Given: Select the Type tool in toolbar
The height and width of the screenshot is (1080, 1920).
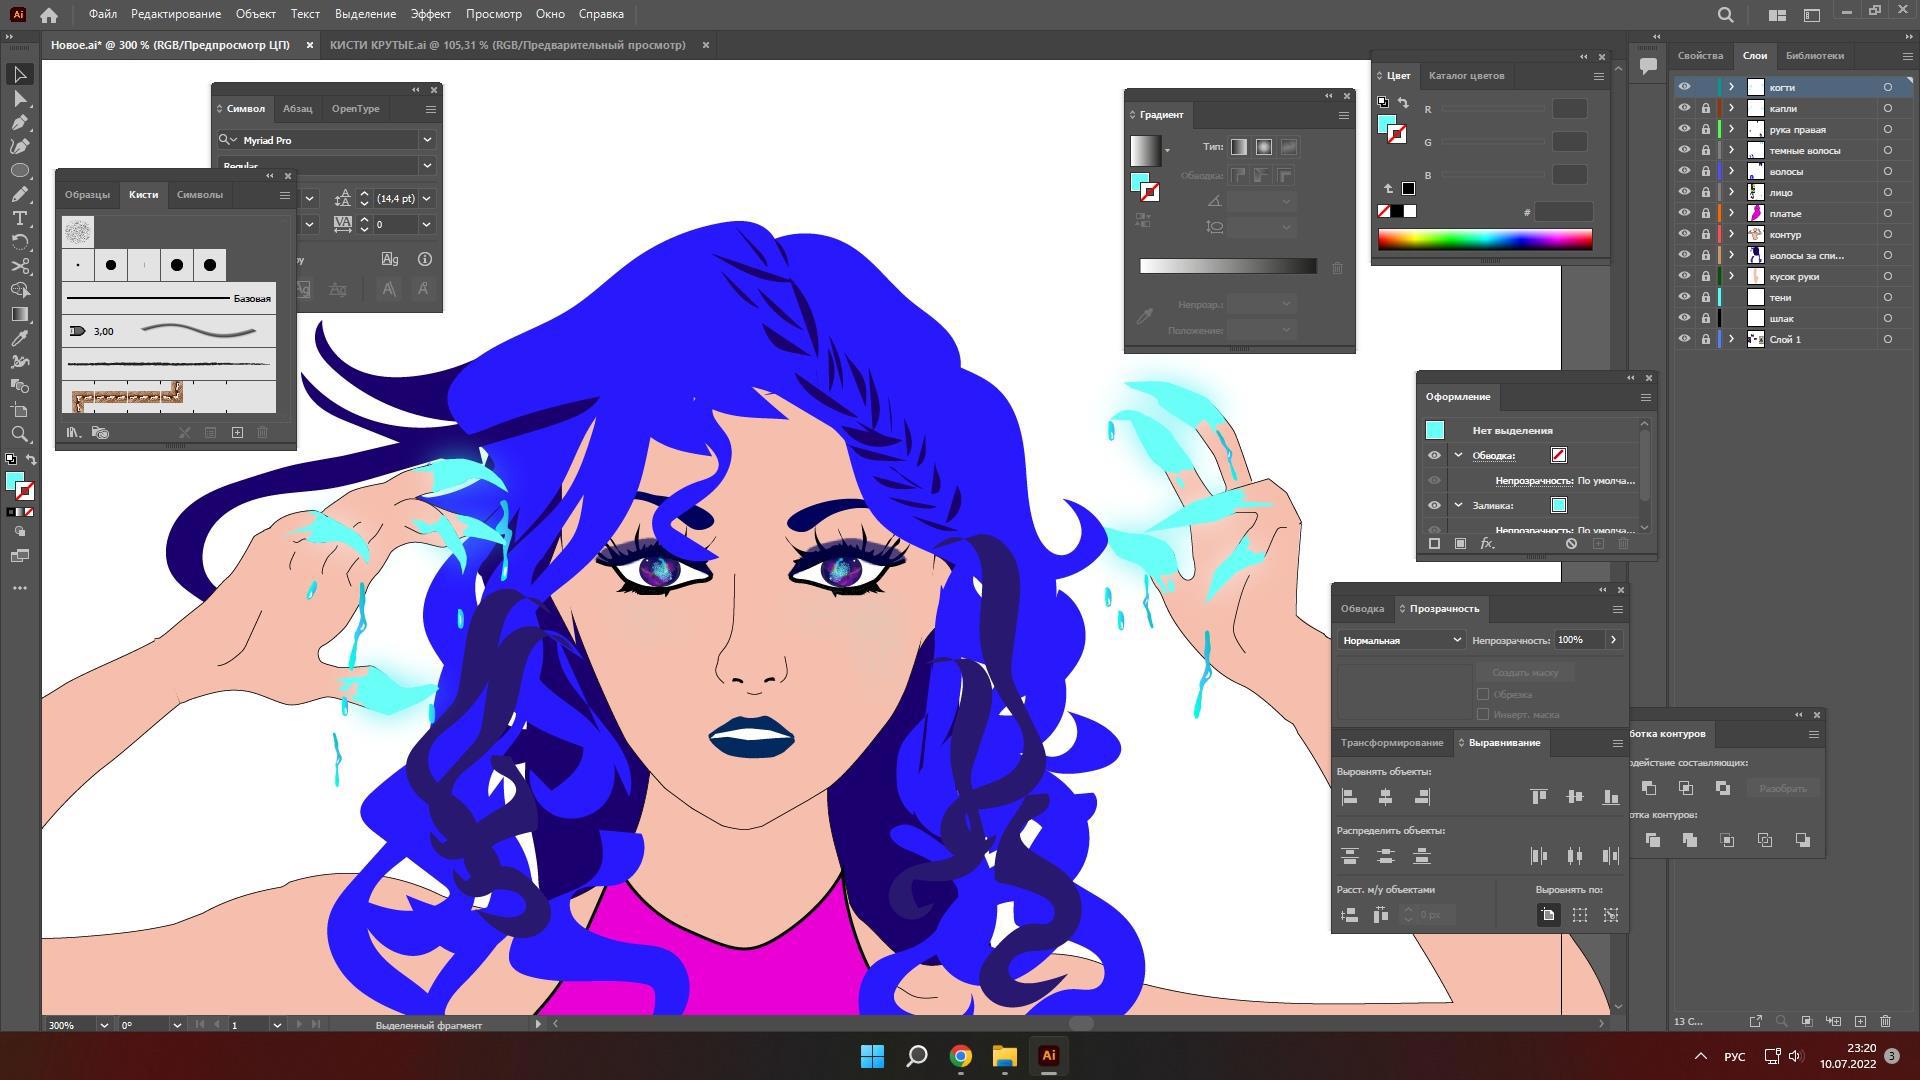Looking at the screenshot, I should coord(19,218).
